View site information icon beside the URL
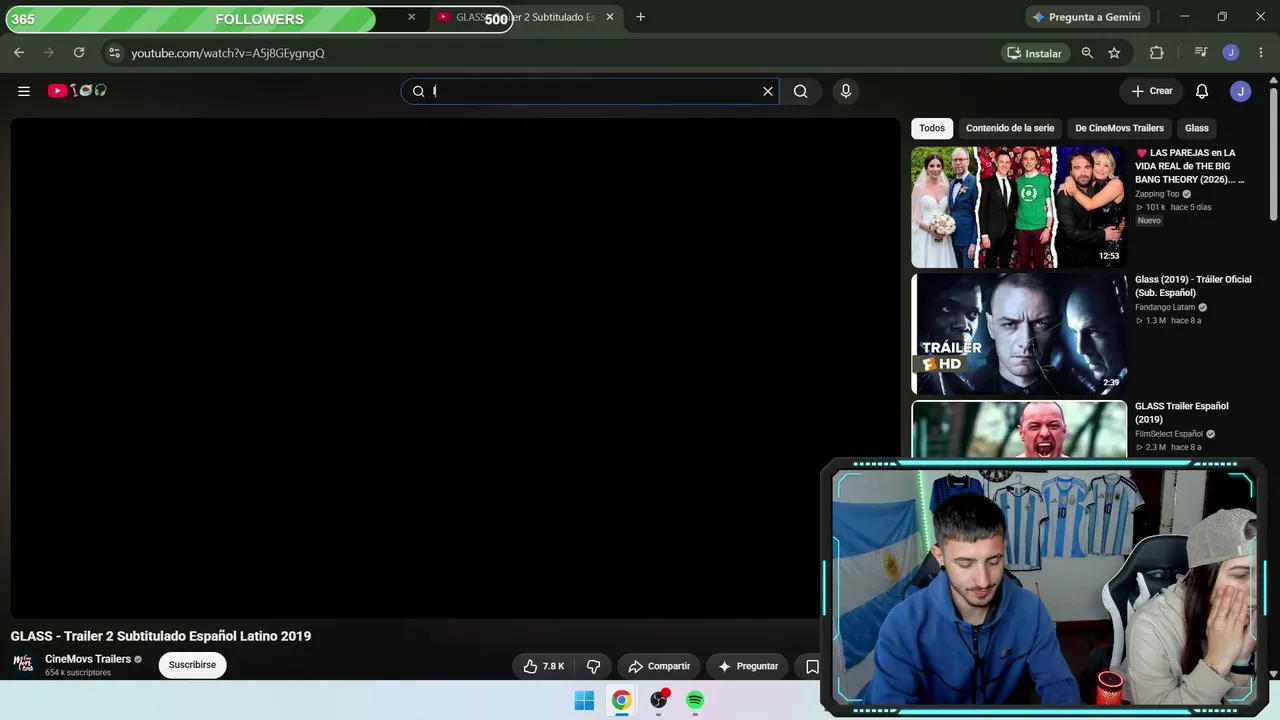This screenshot has height=720, width=1280. [x=114, y=53]
